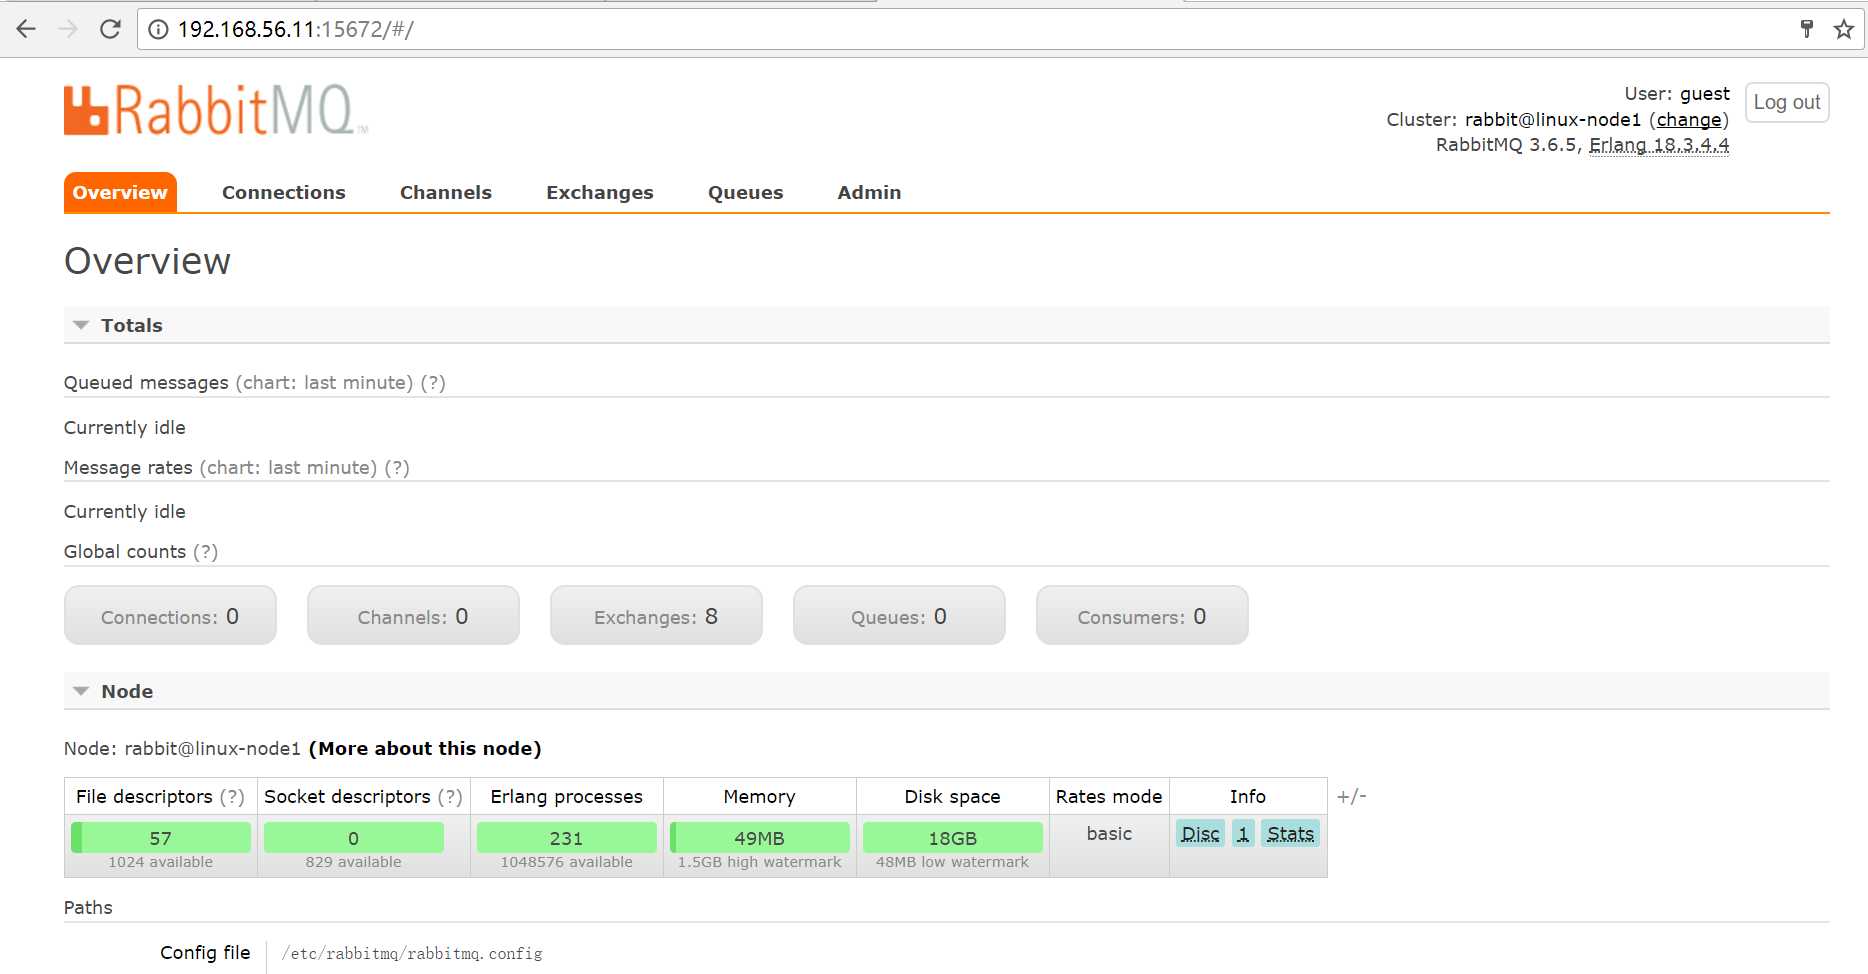Go to the Queues tab
Viewport: 1868px width, 974px height.
pos(746,192)
